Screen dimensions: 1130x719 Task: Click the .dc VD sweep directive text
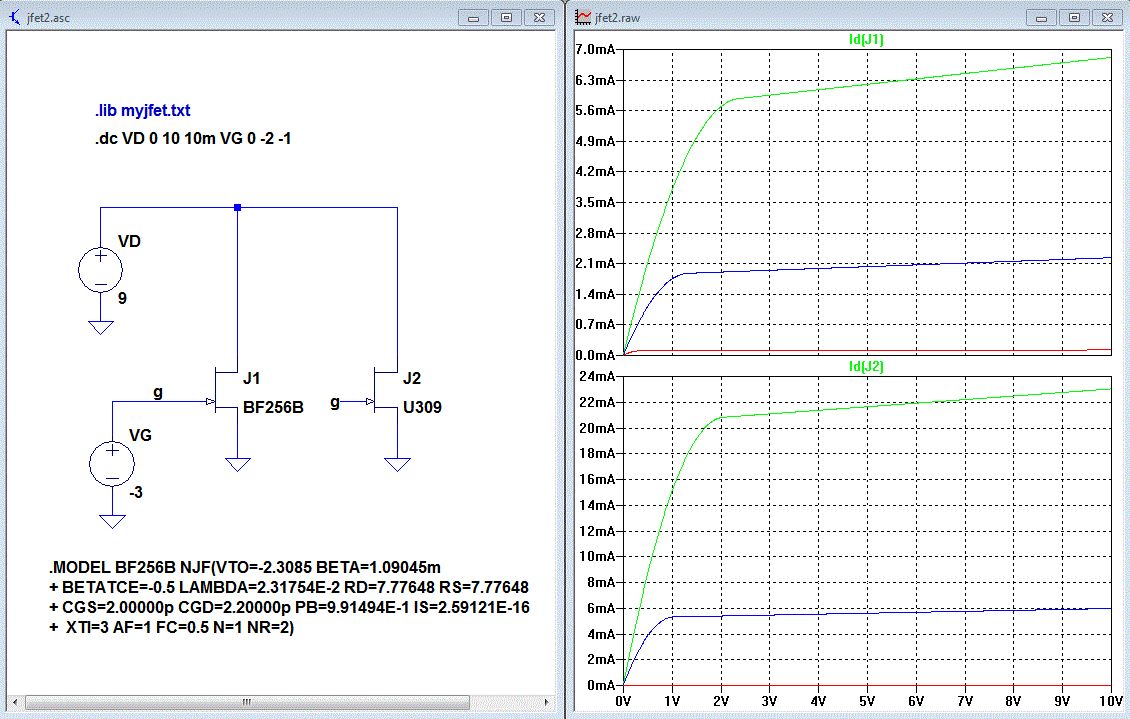(x=193, y=139)
